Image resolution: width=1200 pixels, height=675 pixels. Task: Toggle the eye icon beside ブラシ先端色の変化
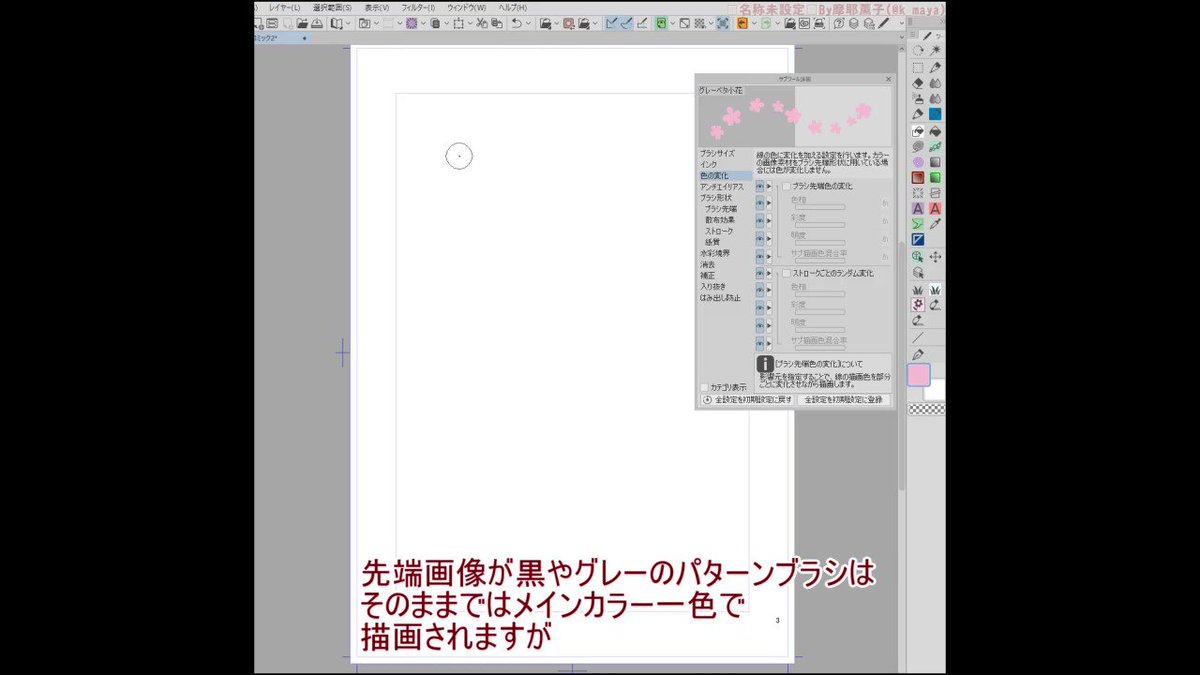tap(760, 186)
